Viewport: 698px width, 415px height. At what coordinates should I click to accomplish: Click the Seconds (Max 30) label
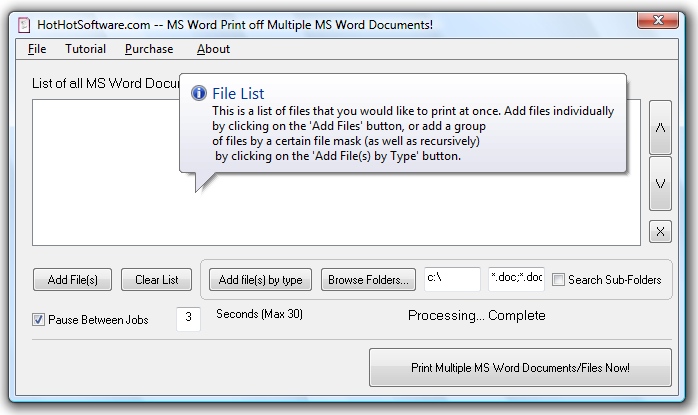(260, 314)
